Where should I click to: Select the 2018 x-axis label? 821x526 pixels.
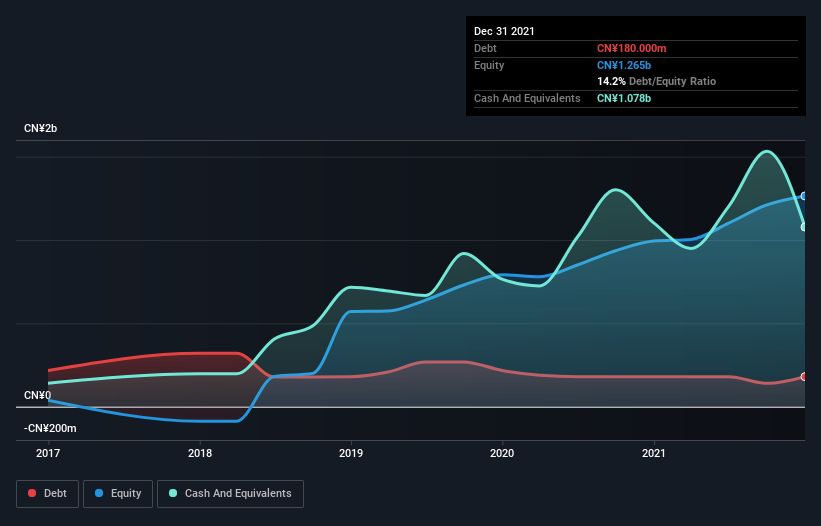[200, 453]
